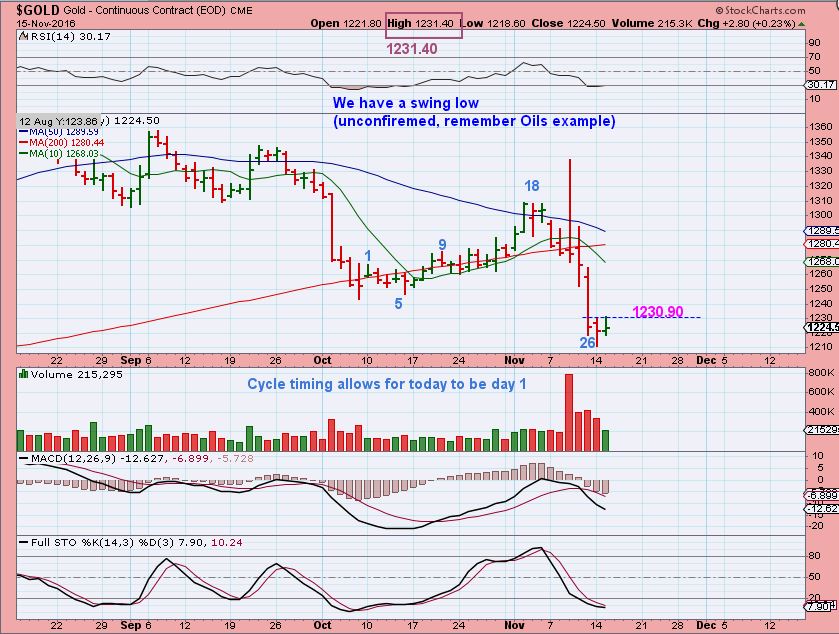Click the MA(50) 1289.59 legend entry

59,132
